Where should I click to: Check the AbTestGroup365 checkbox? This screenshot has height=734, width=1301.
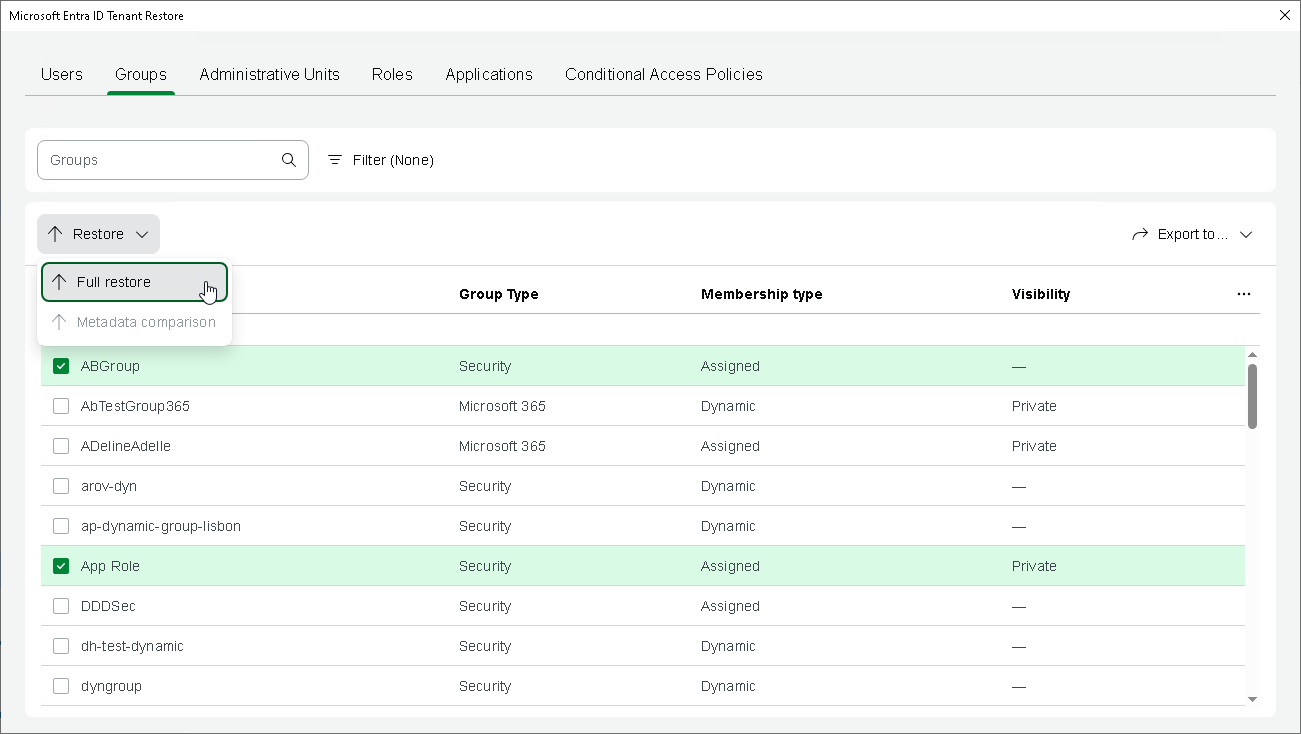(x=61, y=406)
